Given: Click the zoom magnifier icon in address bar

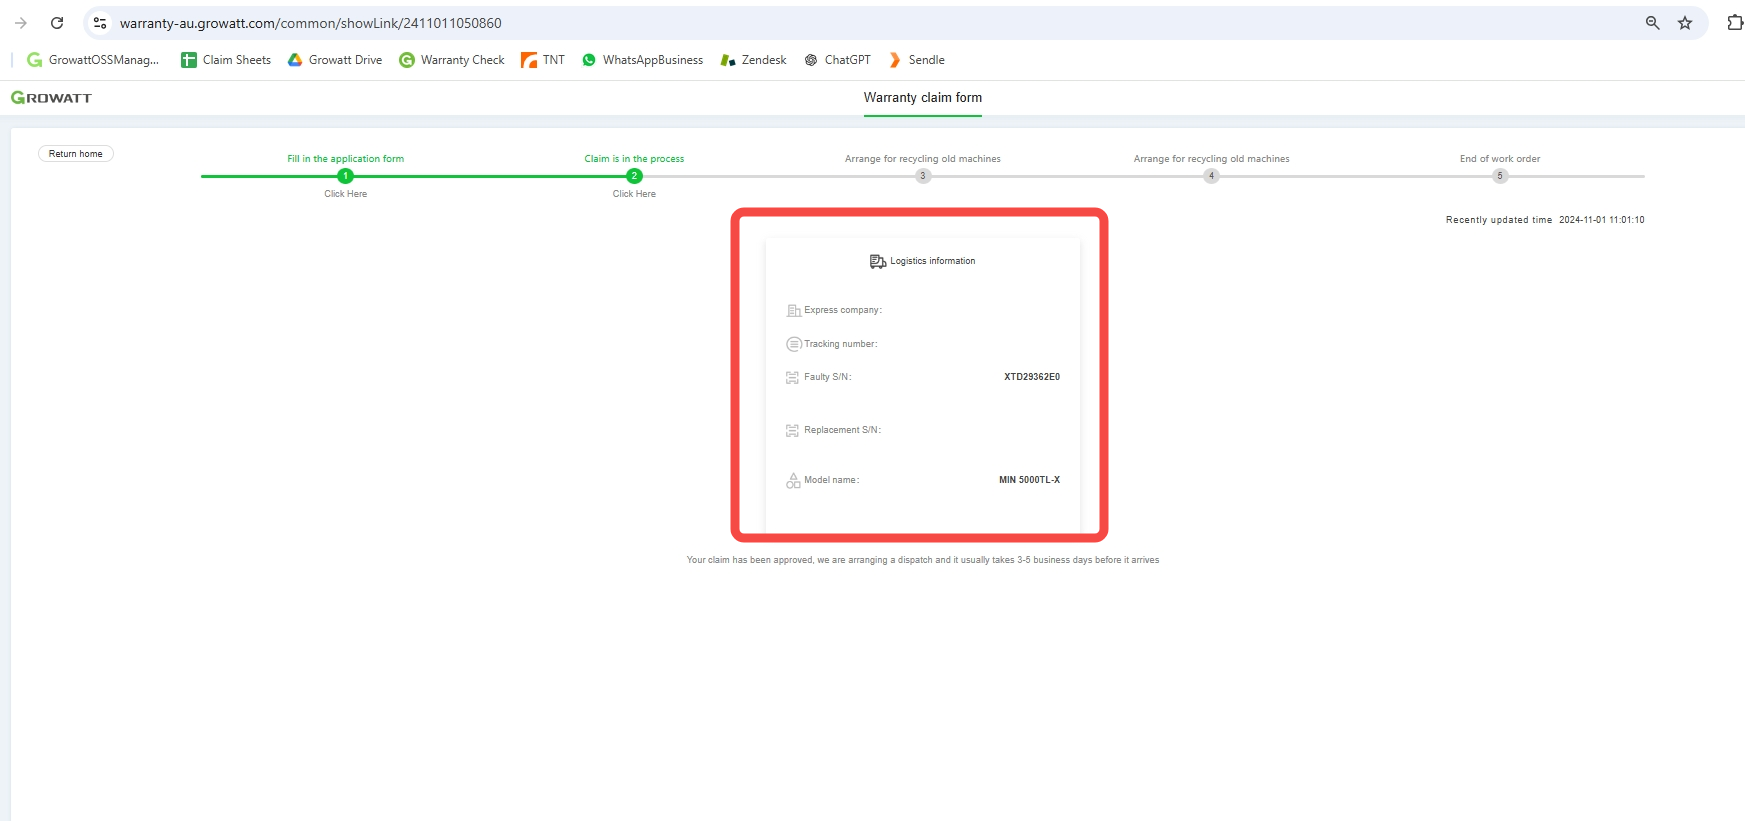Looking at the screenshot, I should [x=1652, y=23].
